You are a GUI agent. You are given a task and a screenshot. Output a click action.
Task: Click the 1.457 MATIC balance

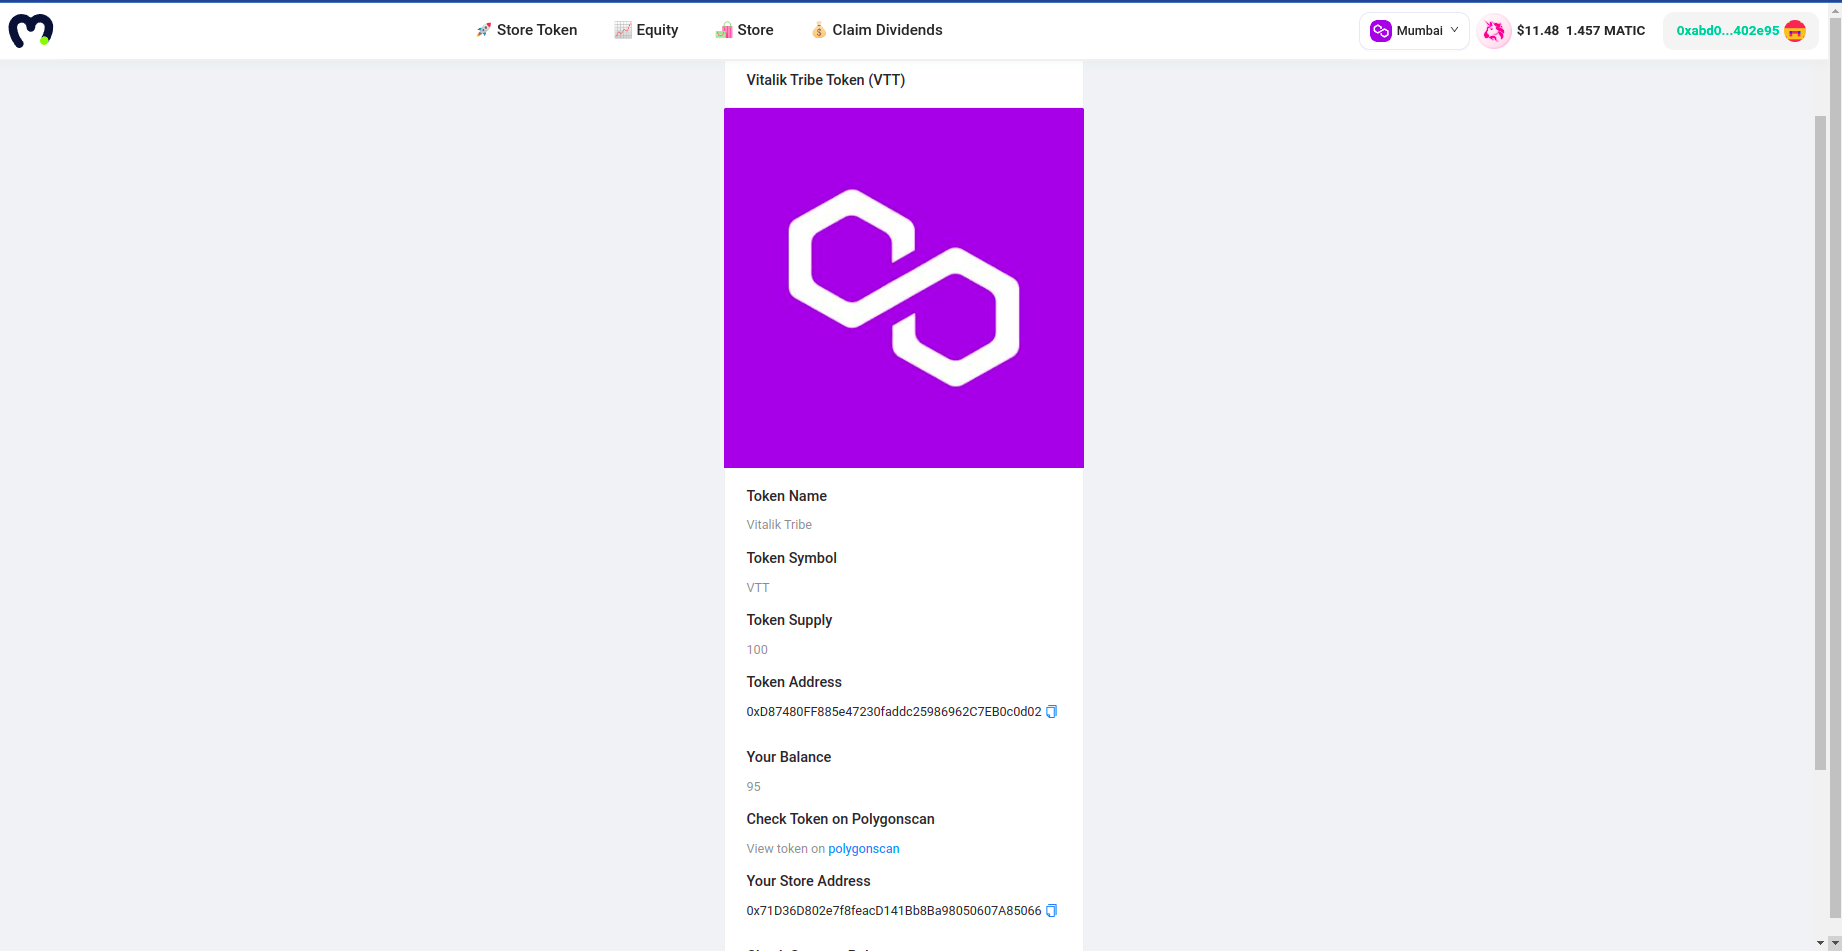click(1605, 31)
